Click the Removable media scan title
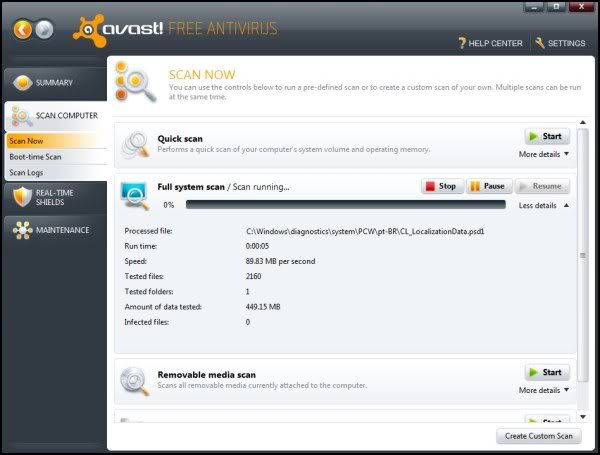 tap(207, 375)
